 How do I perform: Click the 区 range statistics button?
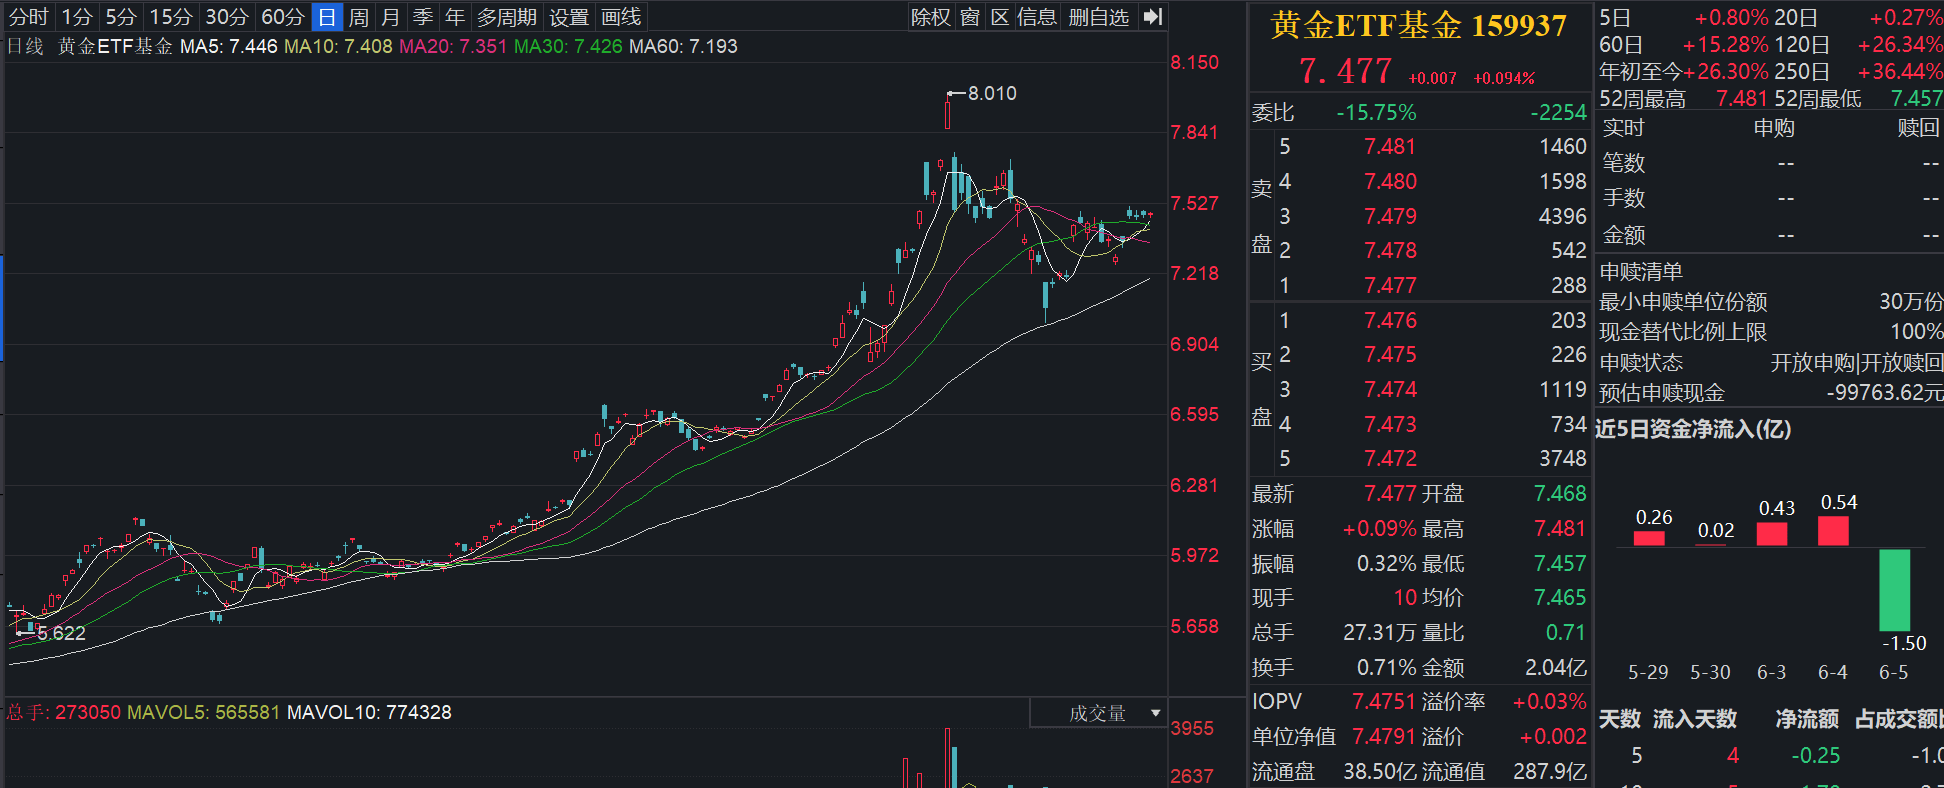[x=1000, y=17]
